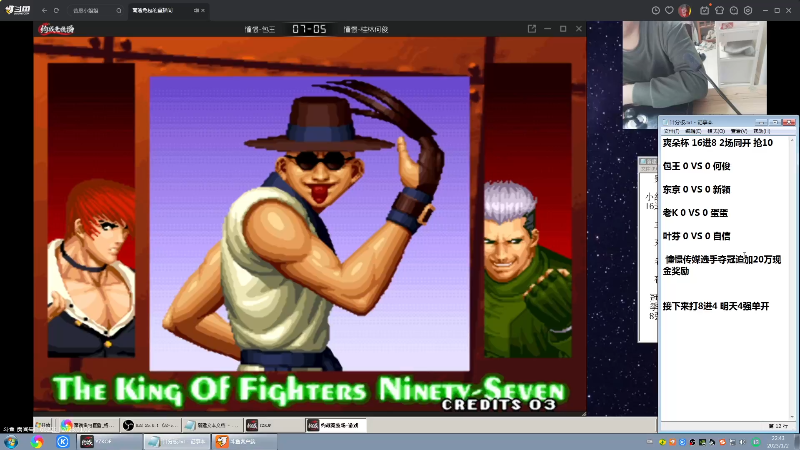Screen dimensions: 800x450
Task: Open followed channels heart icon
Action: pyautogui.click(x=669, y=10)
